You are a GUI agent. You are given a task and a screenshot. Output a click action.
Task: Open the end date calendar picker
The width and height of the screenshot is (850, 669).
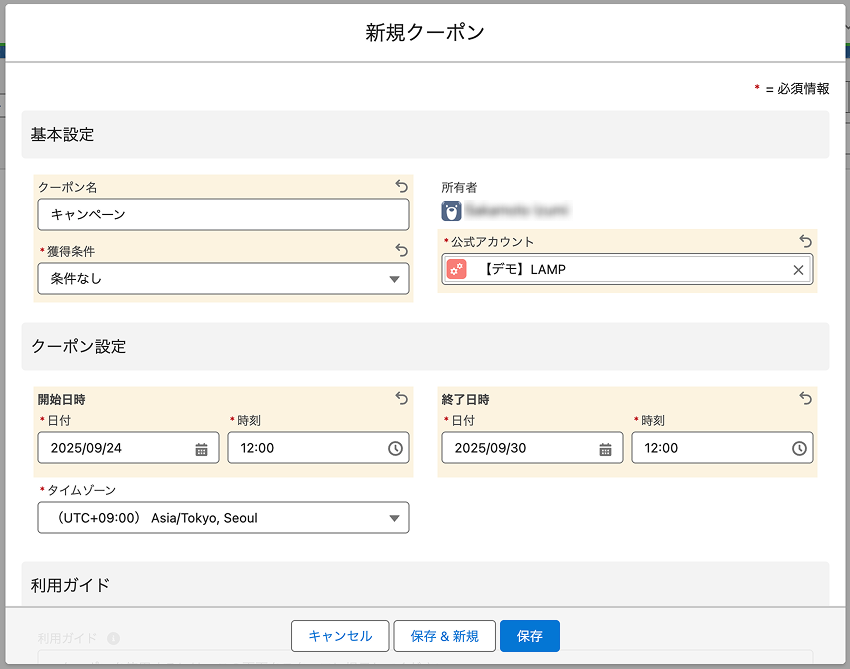[605, 449]
